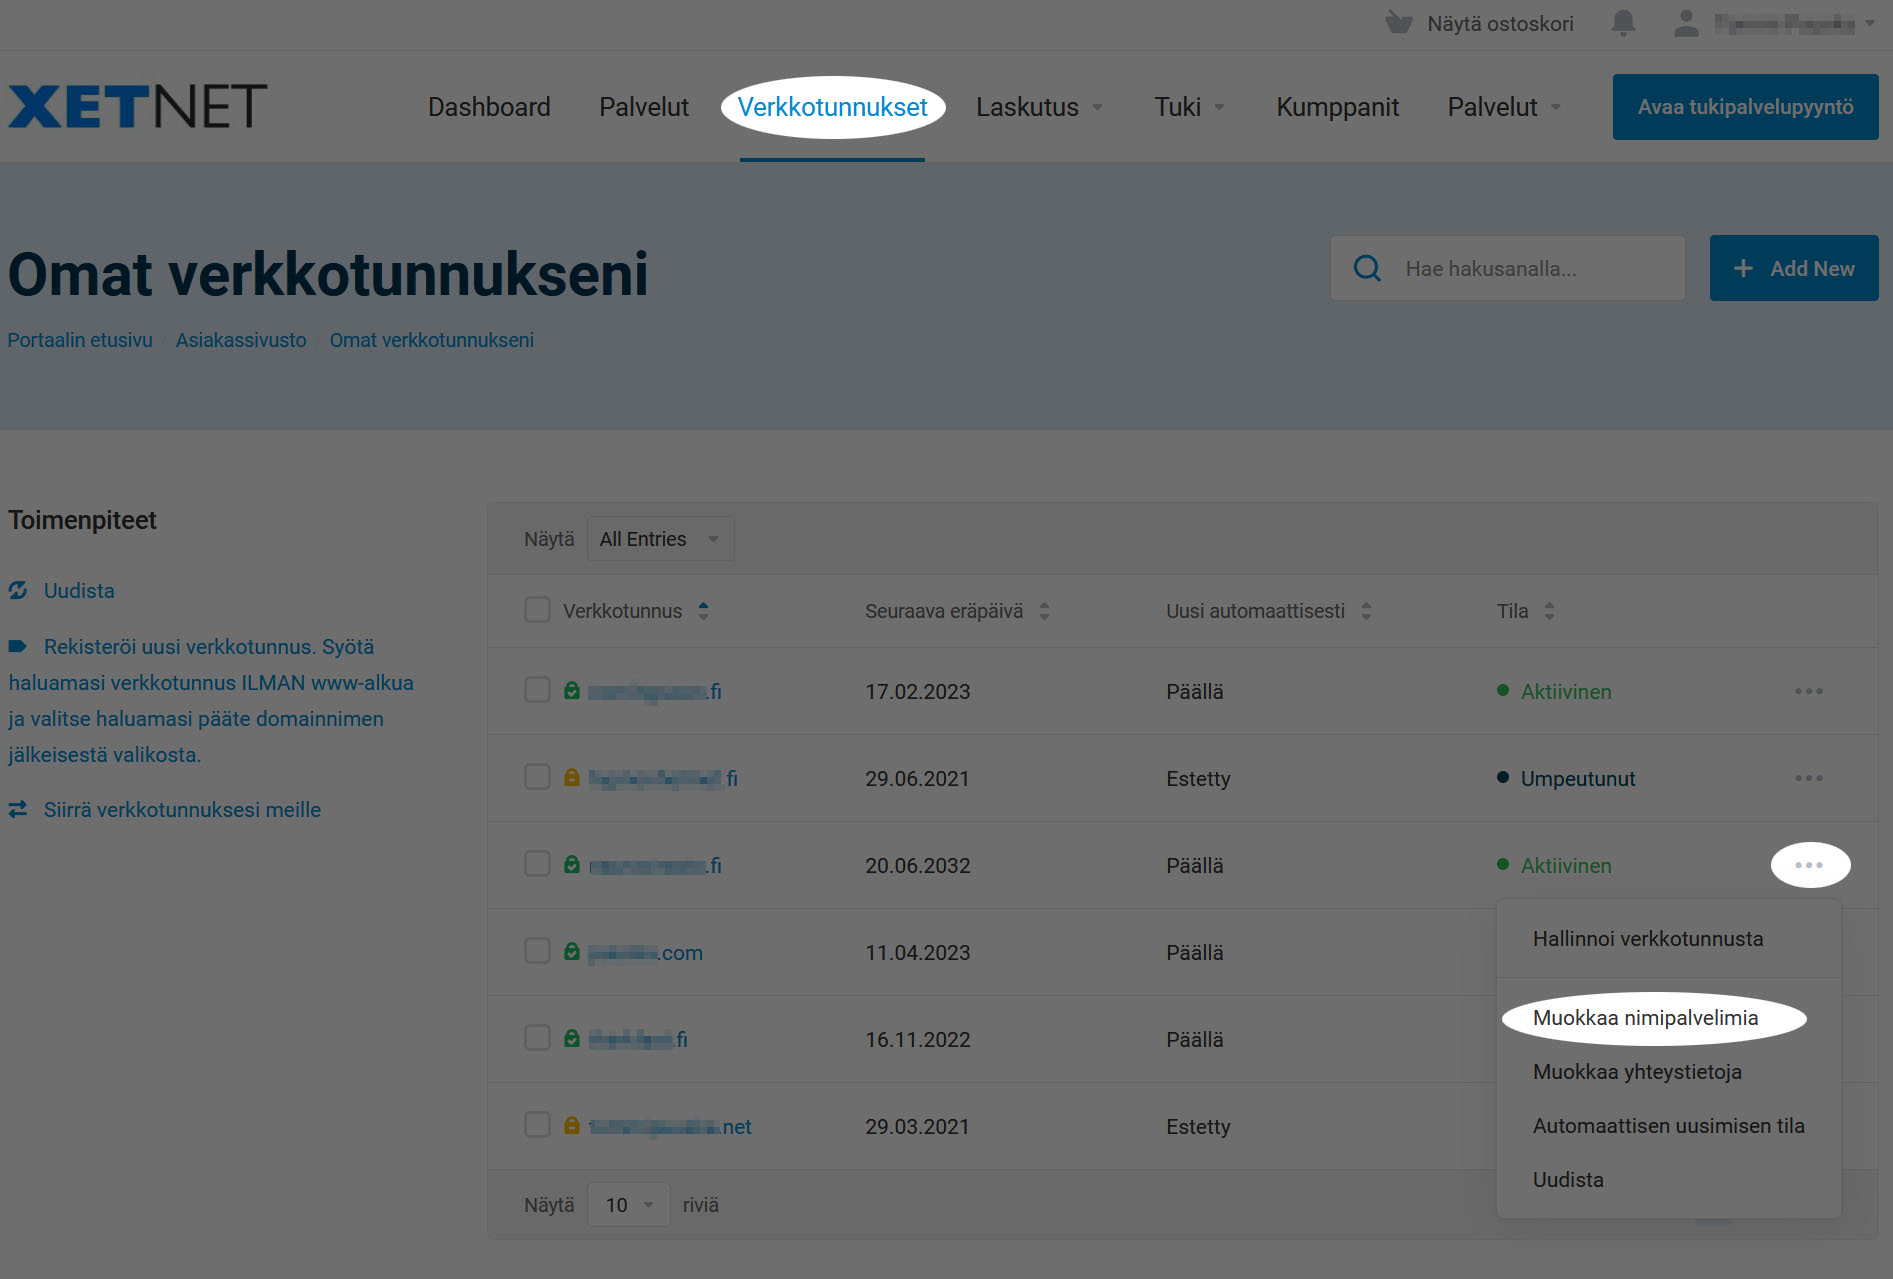This screenshot has height=1279, width=1893.
Task: Select checkbox of the .com domain row
Action: click(537, 951)
